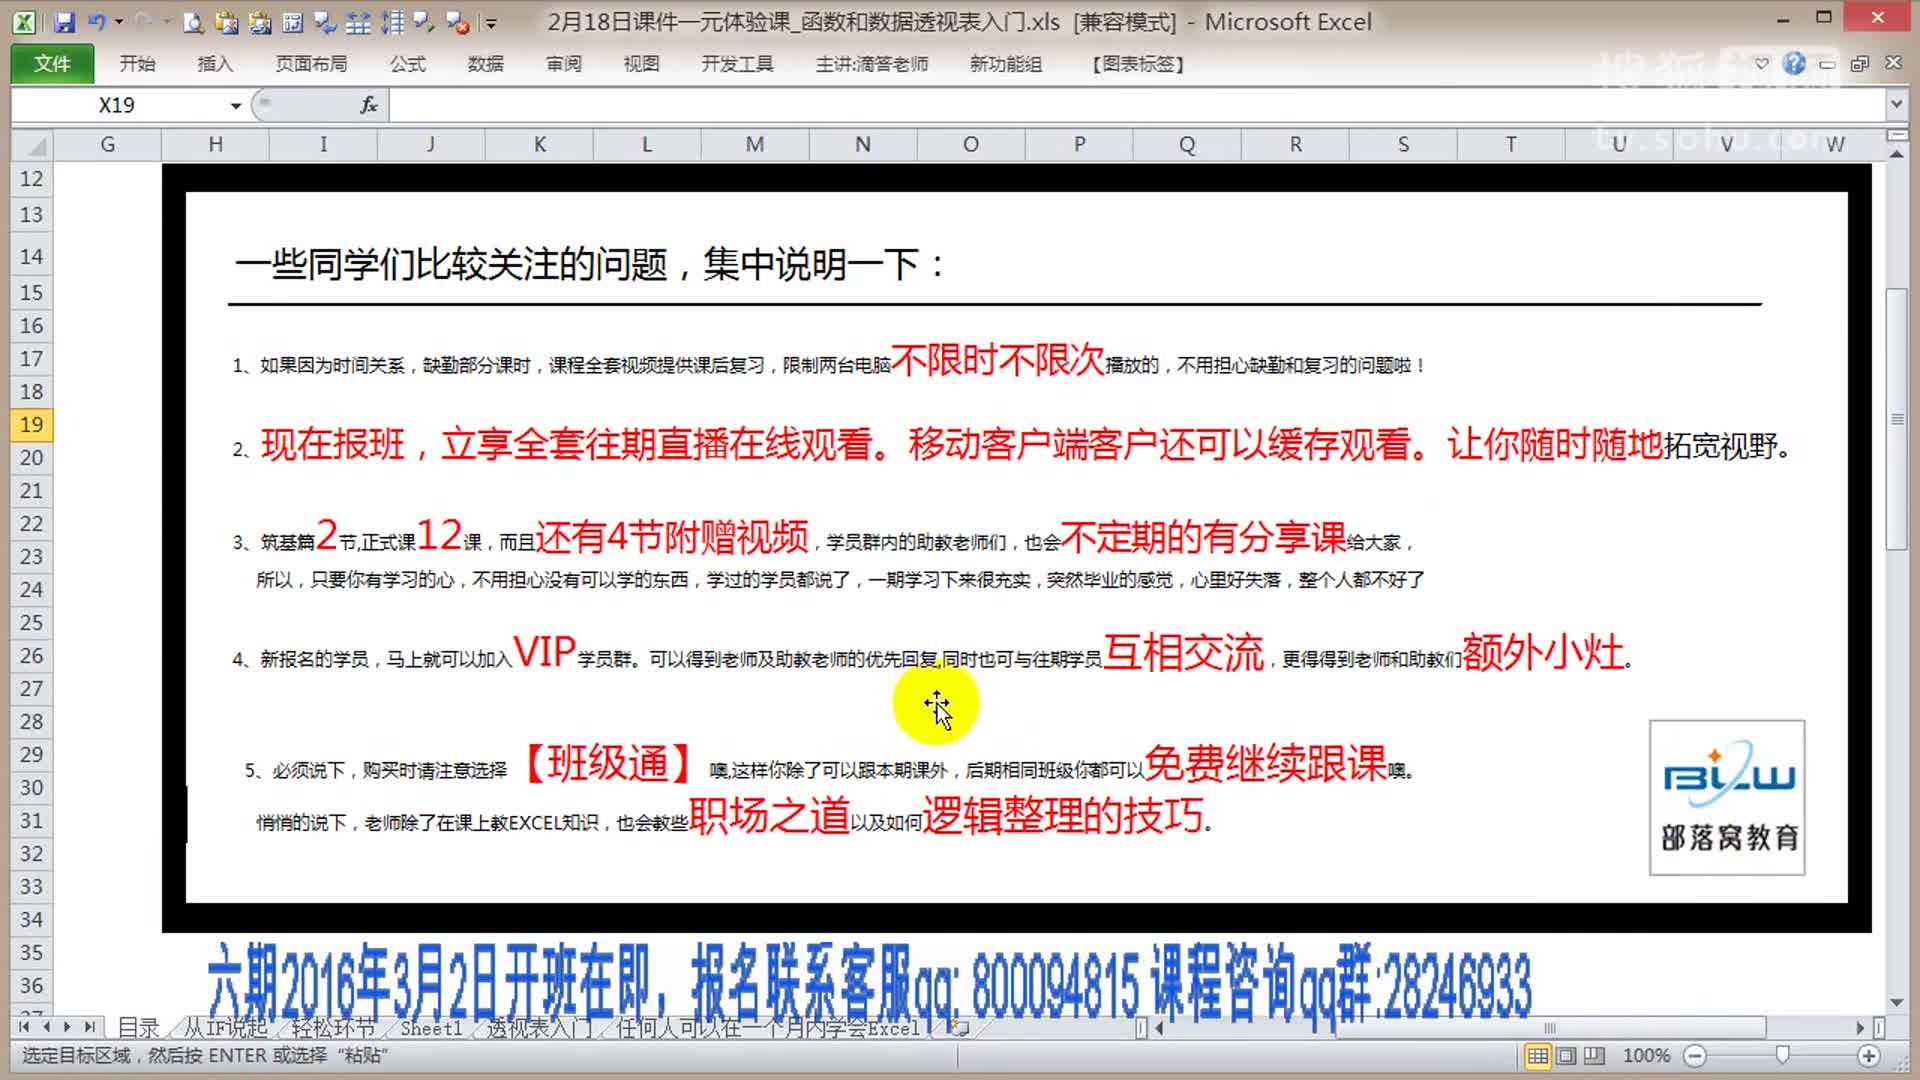This screenshot has width=1920, height=1080.
Task: Click the red X comment icon in toolbar
Action: click(457, 22)
